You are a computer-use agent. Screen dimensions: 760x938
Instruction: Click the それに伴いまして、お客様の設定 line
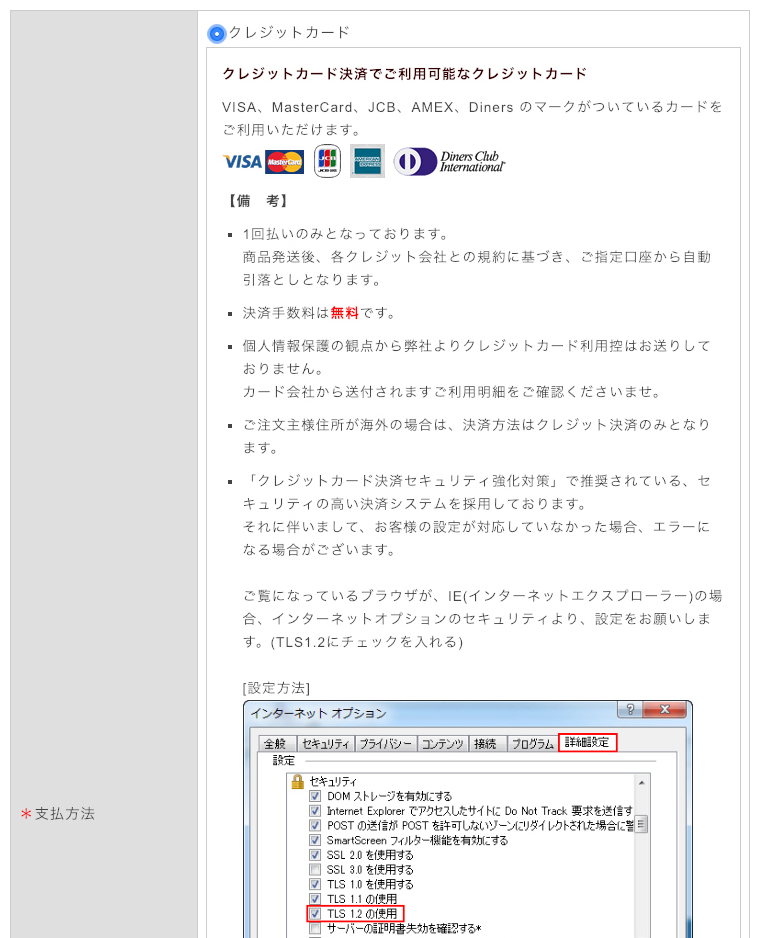pyautogui.click(x=476, y=527)
